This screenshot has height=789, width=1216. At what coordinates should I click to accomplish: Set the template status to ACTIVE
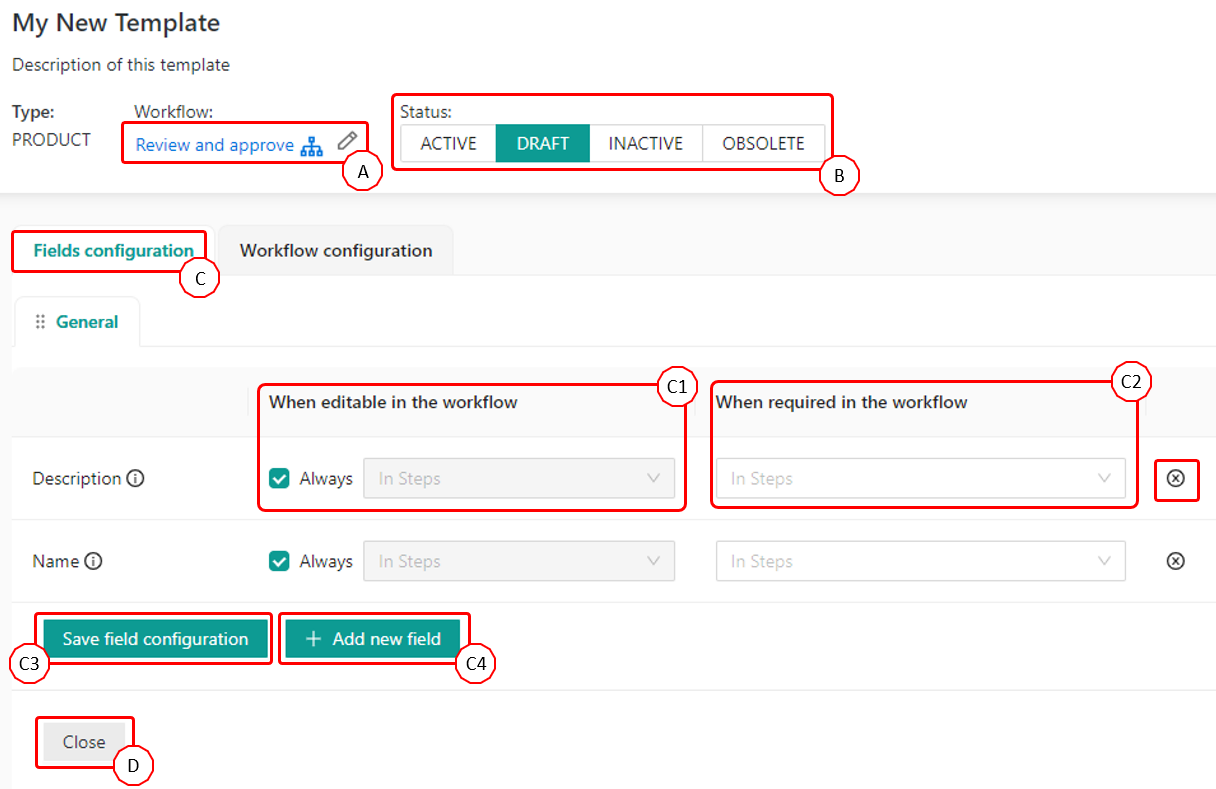(448, 143)
